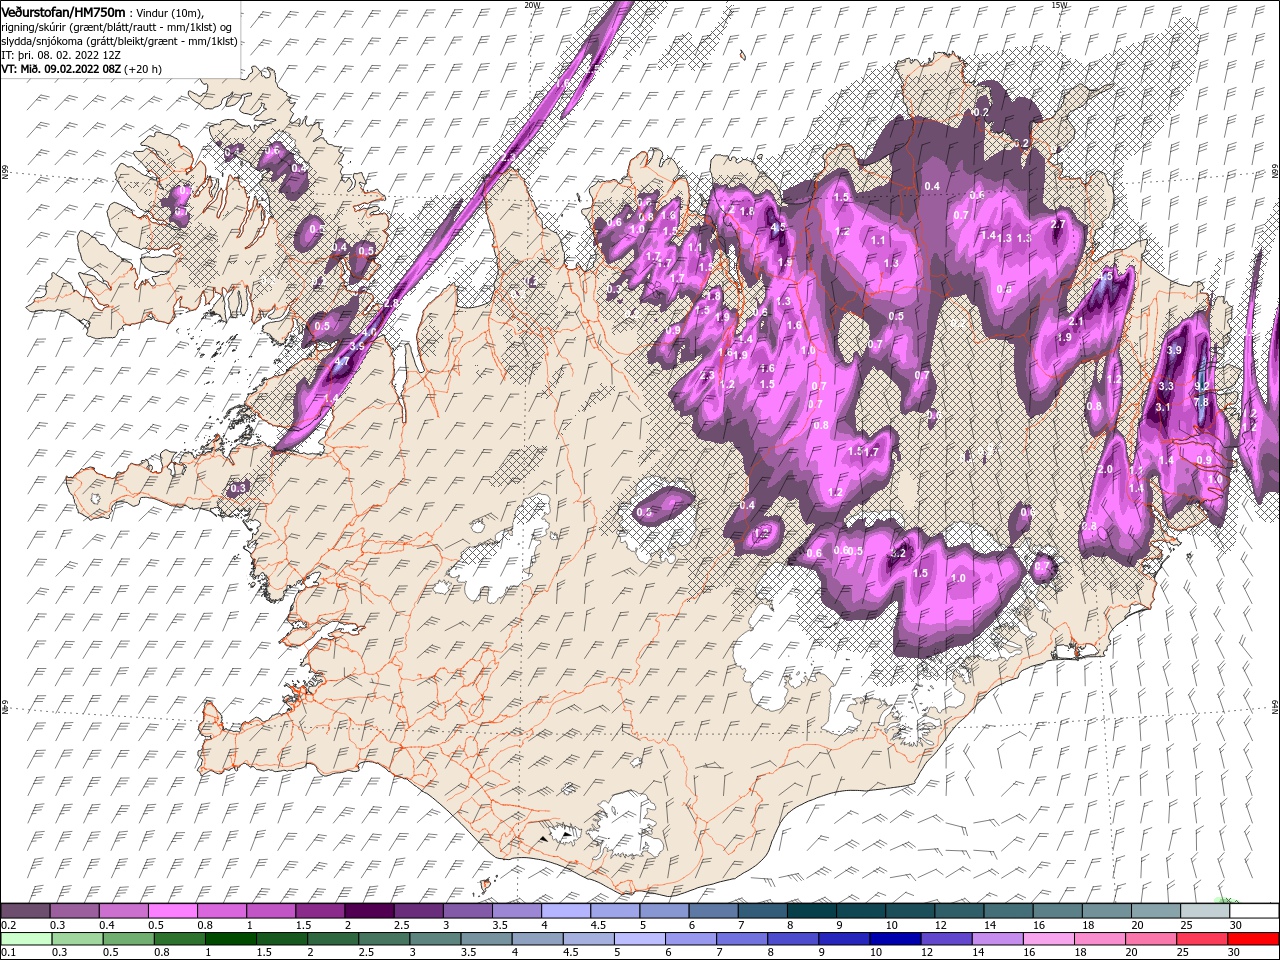The height and width of the screenshot is (960, 1280).
Task: Click the 'VT: Mið. 09.02.2022 08Z' valid time
Action: pos(61,69)
